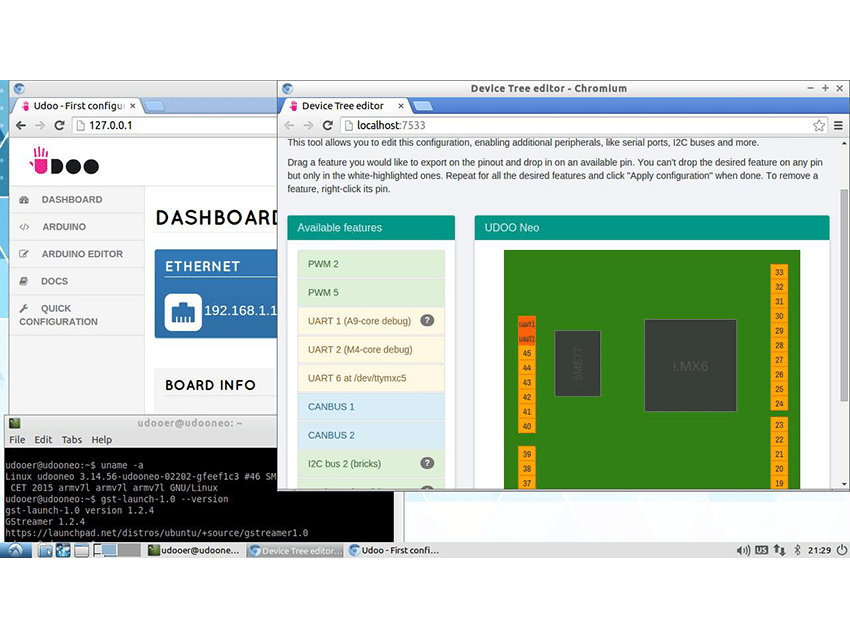This screenshot has width=850, height=638.
Task: Go back in the Device Tree editor window
Action: (x=289, y=125)
